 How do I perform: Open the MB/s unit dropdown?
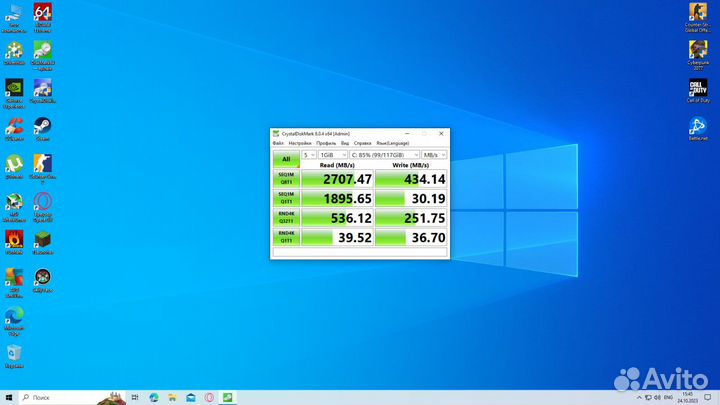click(x=434, y=155)
